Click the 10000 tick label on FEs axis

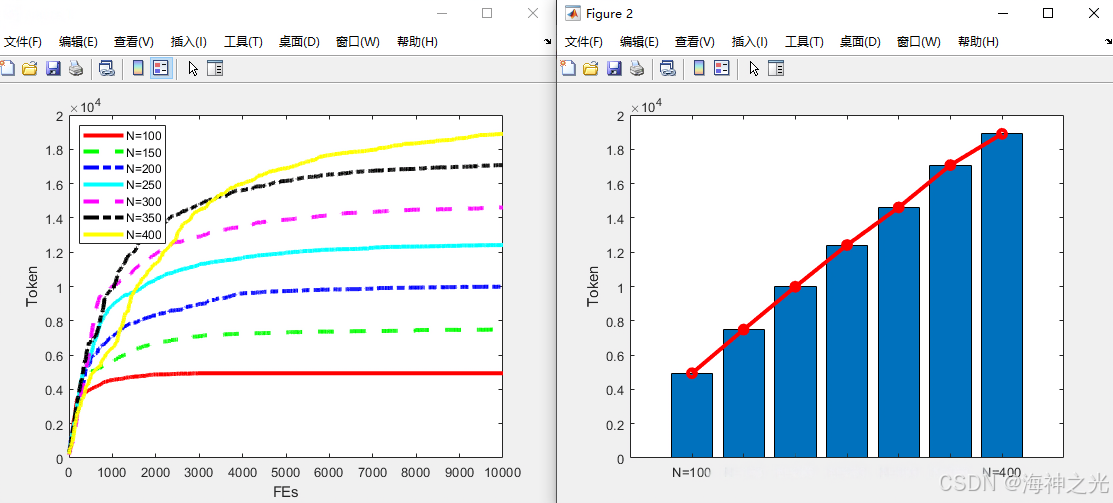click(x=502, y=472)
